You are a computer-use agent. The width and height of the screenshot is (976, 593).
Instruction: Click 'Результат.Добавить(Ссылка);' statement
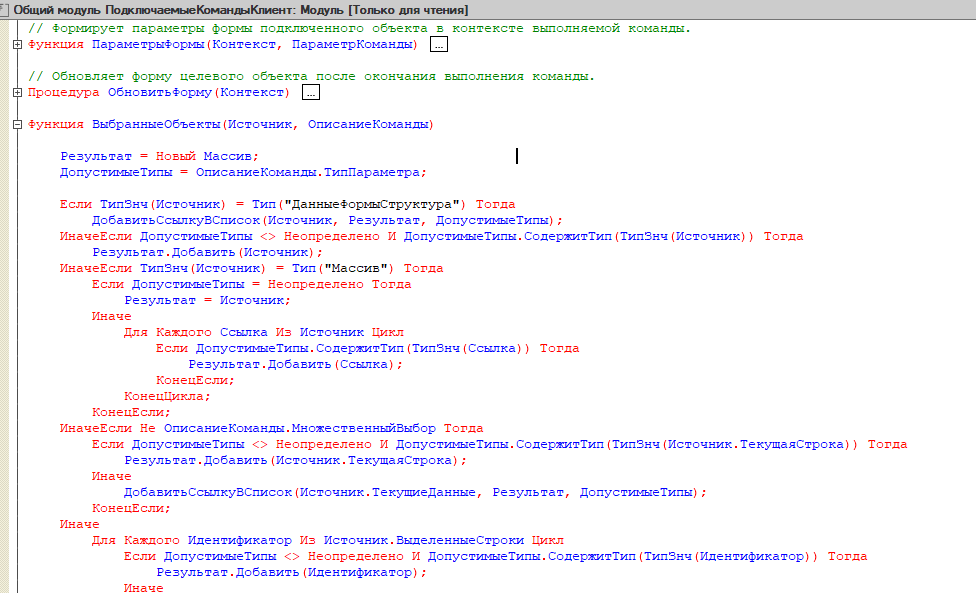tap(296, 364)
